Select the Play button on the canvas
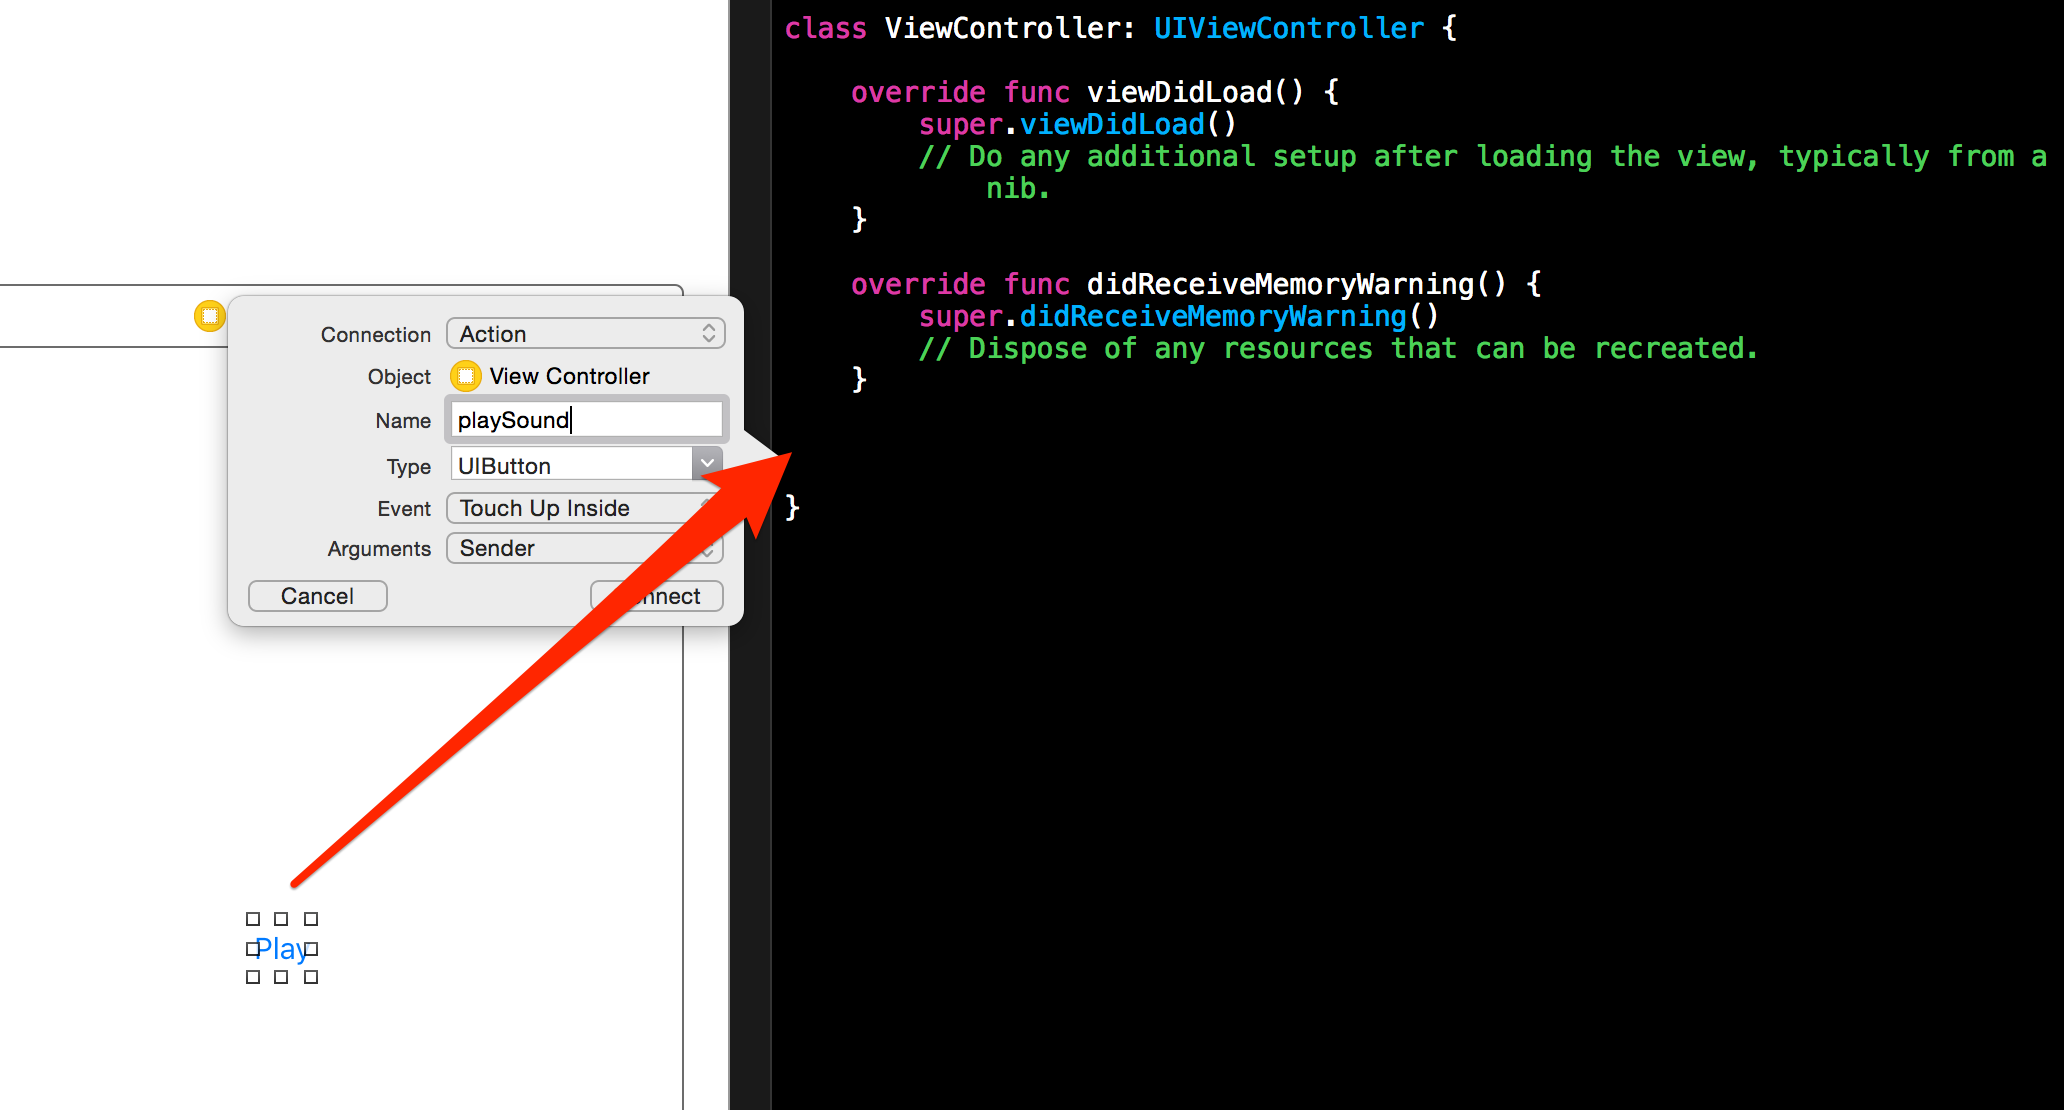 click(281, 948)
